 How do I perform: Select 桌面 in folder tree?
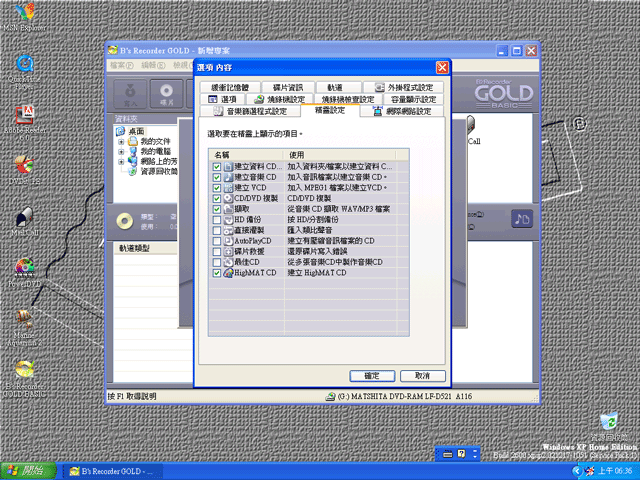click(136, 131)
